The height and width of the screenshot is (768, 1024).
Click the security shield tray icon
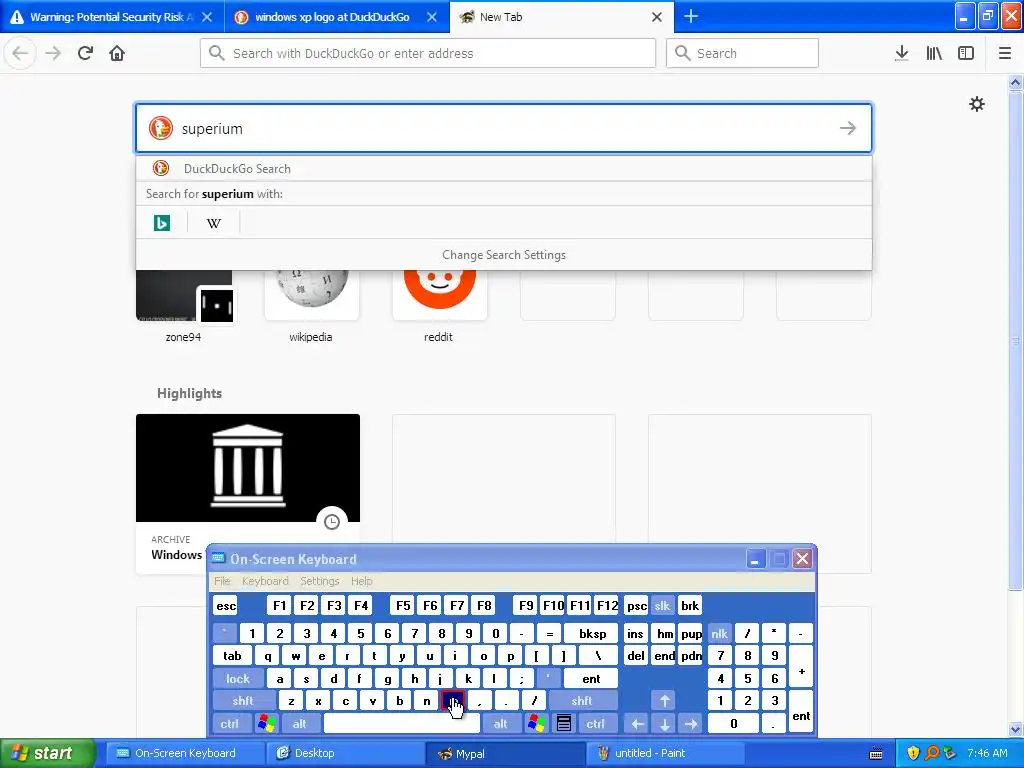[913, 753]
